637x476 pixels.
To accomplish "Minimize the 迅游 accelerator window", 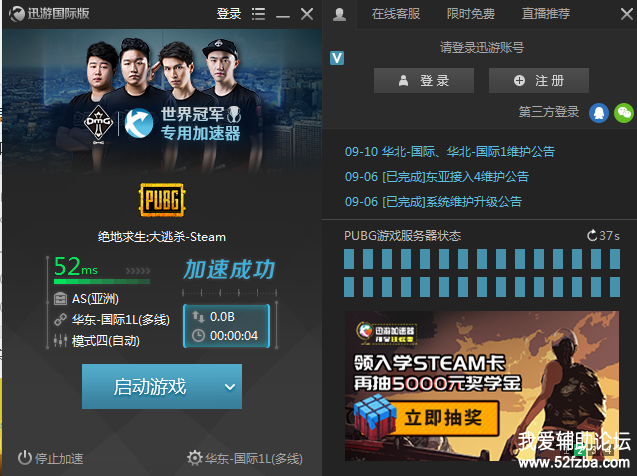I will (283, 16).
